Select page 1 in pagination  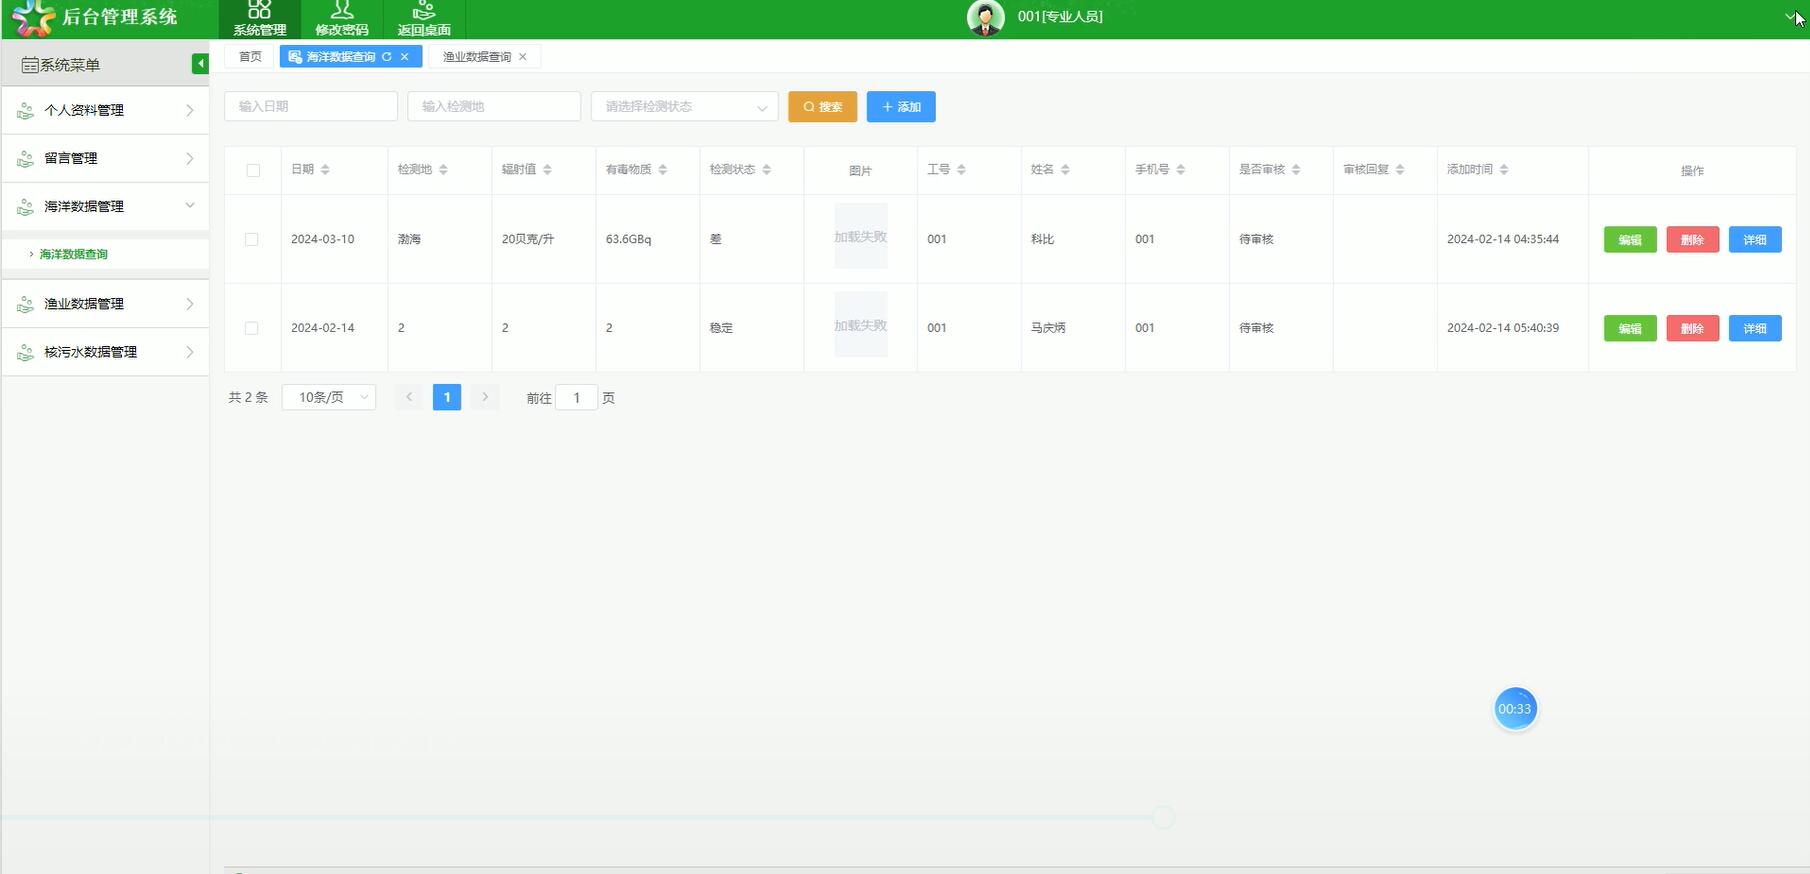pyautogui.click(x=447, y=397)
